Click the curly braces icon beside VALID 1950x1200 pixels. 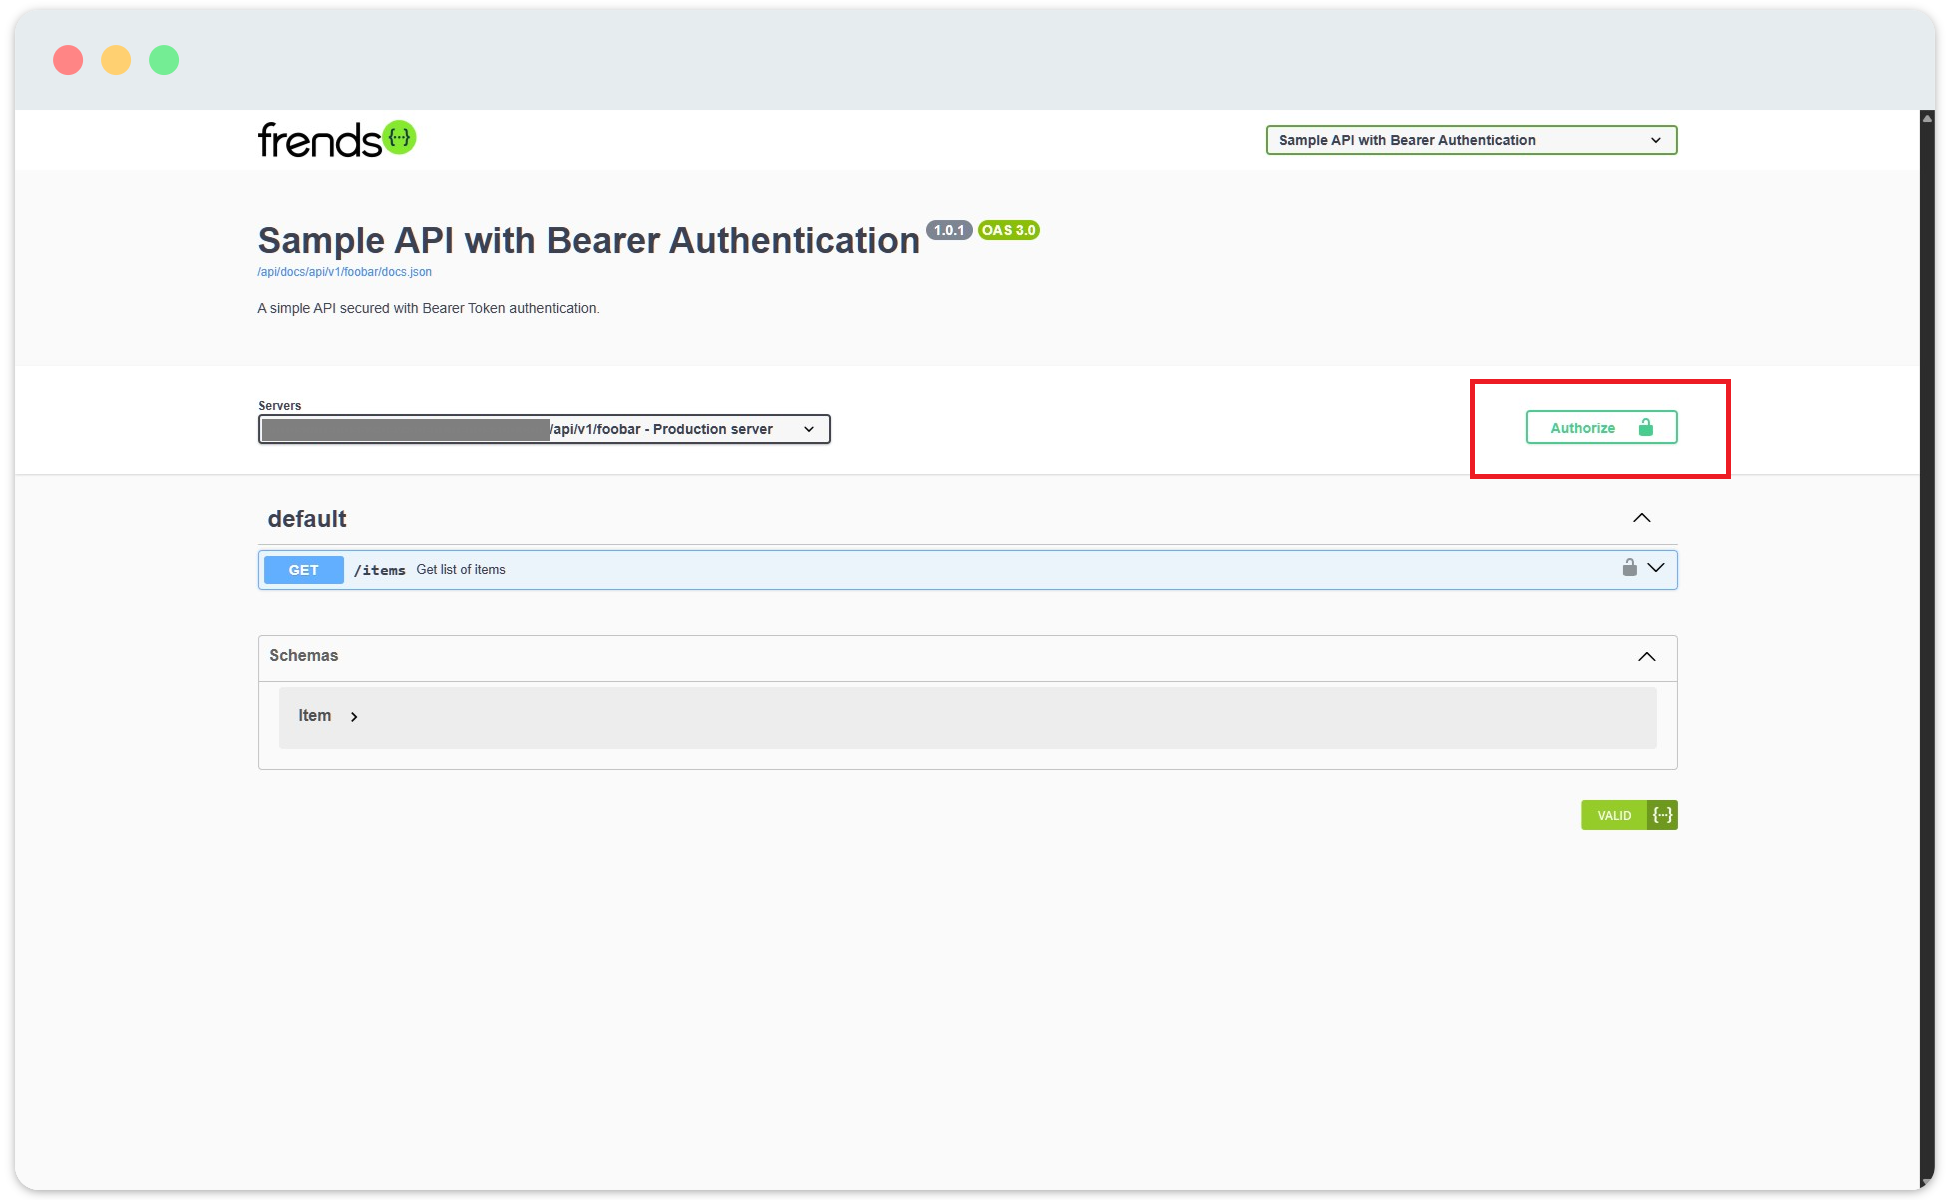click(x=1662, y=815)
